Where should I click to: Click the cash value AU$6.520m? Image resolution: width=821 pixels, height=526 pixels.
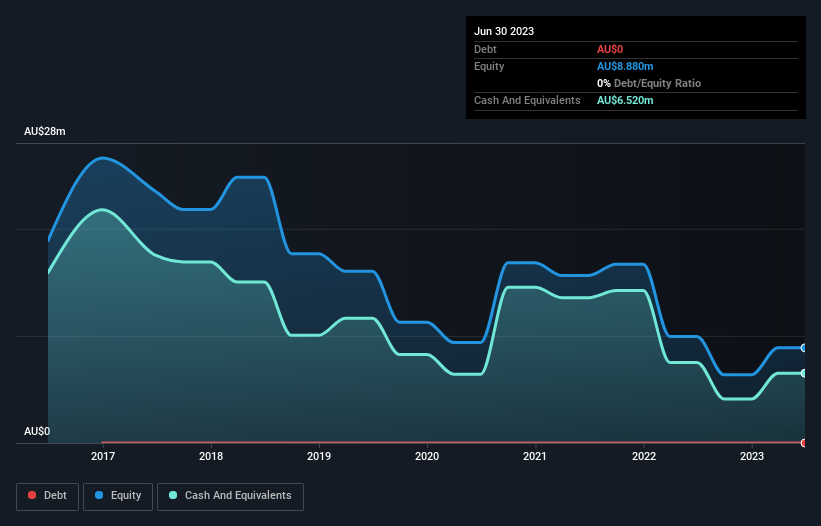click(625, 100)
